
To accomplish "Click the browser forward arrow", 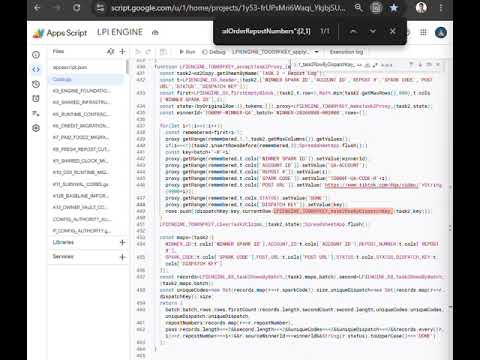I will pyautogui.click(x=57, y=7).
